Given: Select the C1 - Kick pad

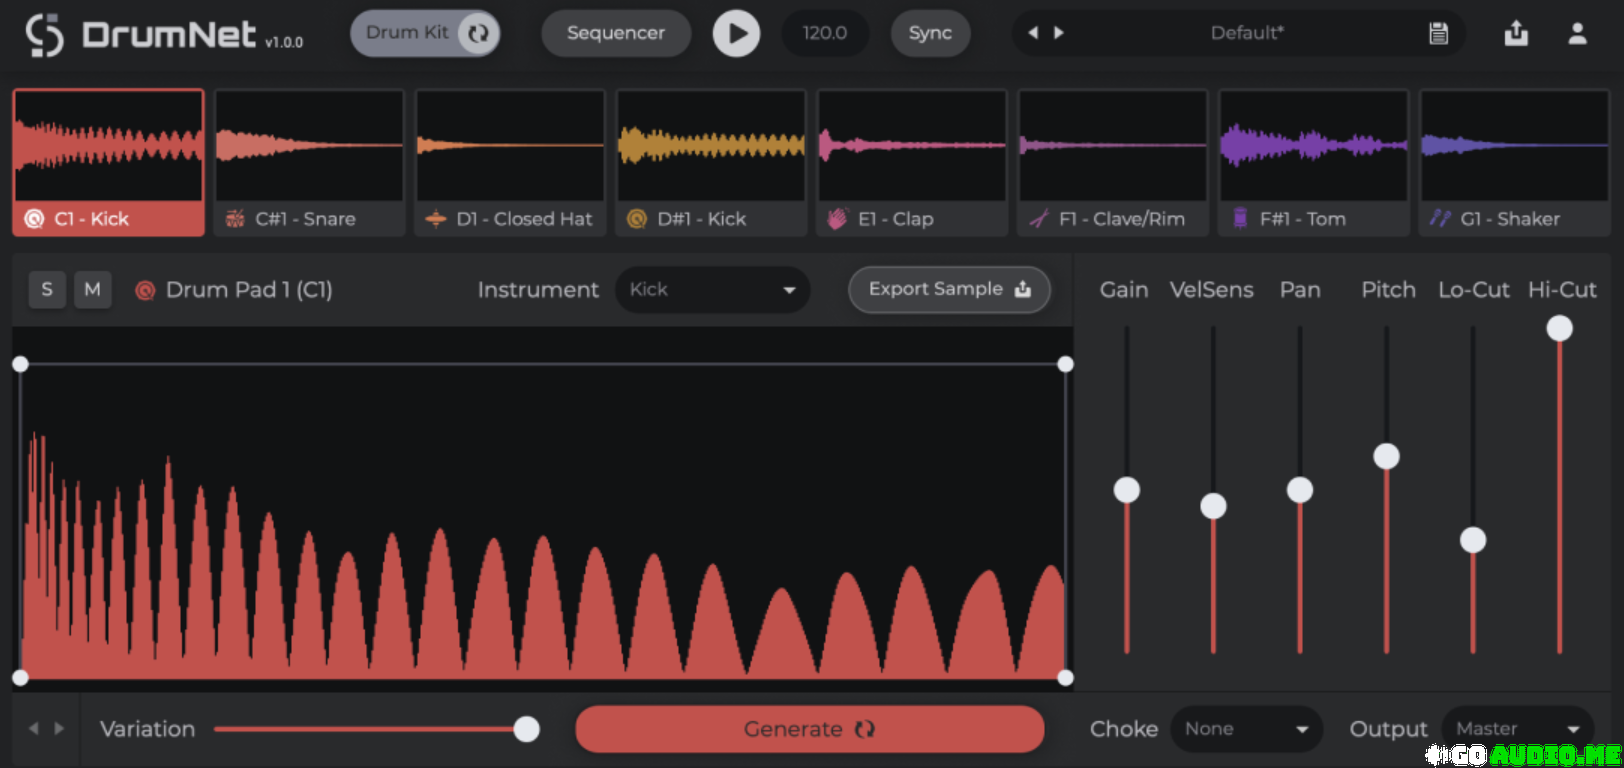Looking at the screenshot, I should coord(108,163).
